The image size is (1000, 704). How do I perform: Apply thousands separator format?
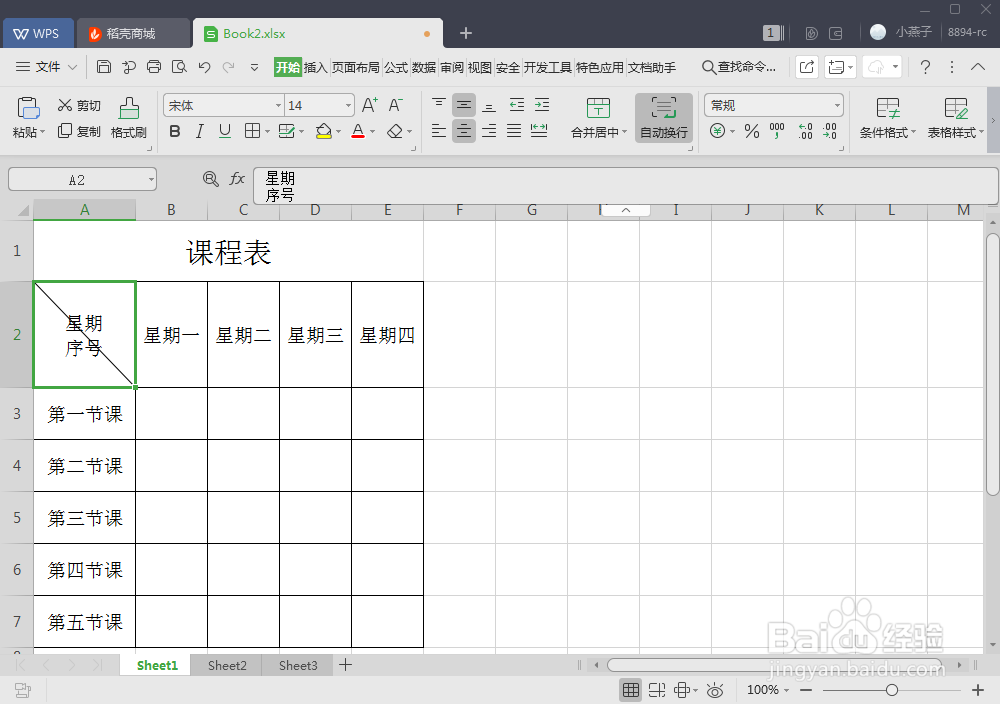[777, 131]
